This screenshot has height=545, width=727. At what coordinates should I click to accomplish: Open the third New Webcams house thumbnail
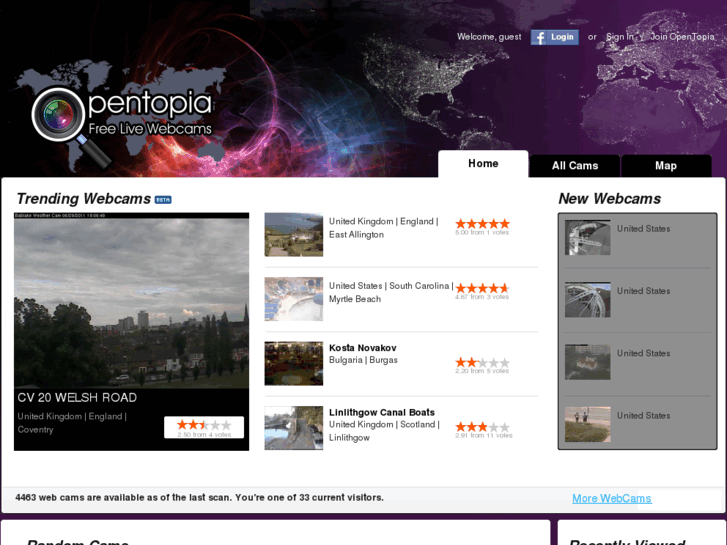pyautogui.click(x=587, y=362)
